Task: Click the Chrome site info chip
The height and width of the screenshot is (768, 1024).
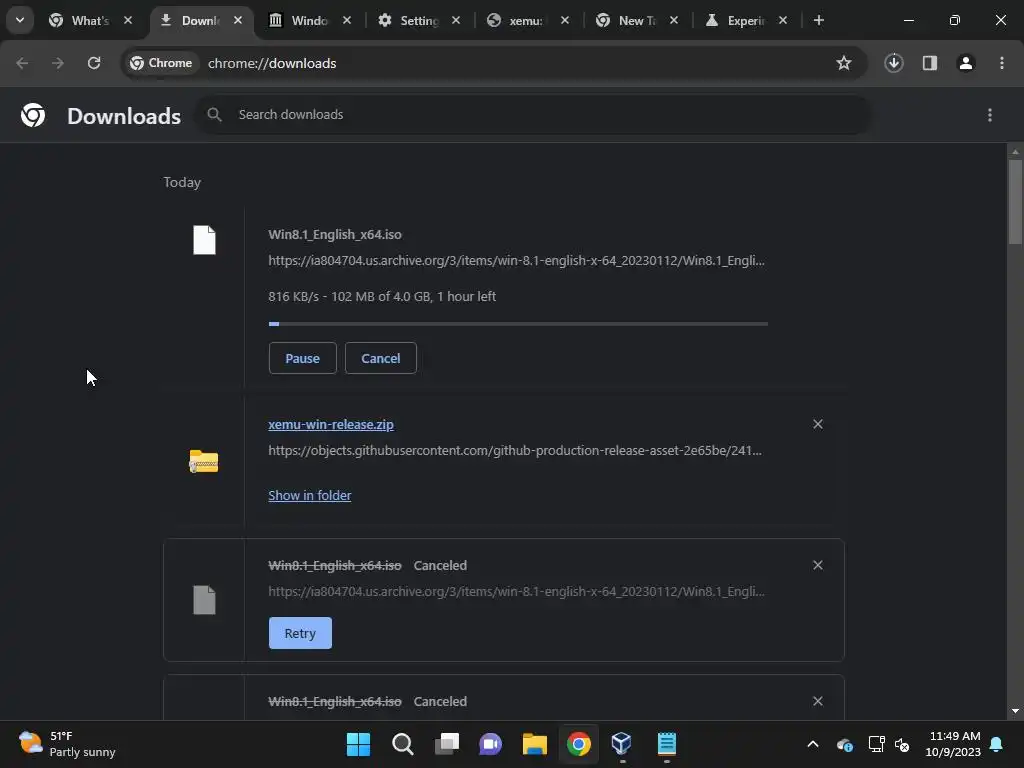Action: click(161, 63)
